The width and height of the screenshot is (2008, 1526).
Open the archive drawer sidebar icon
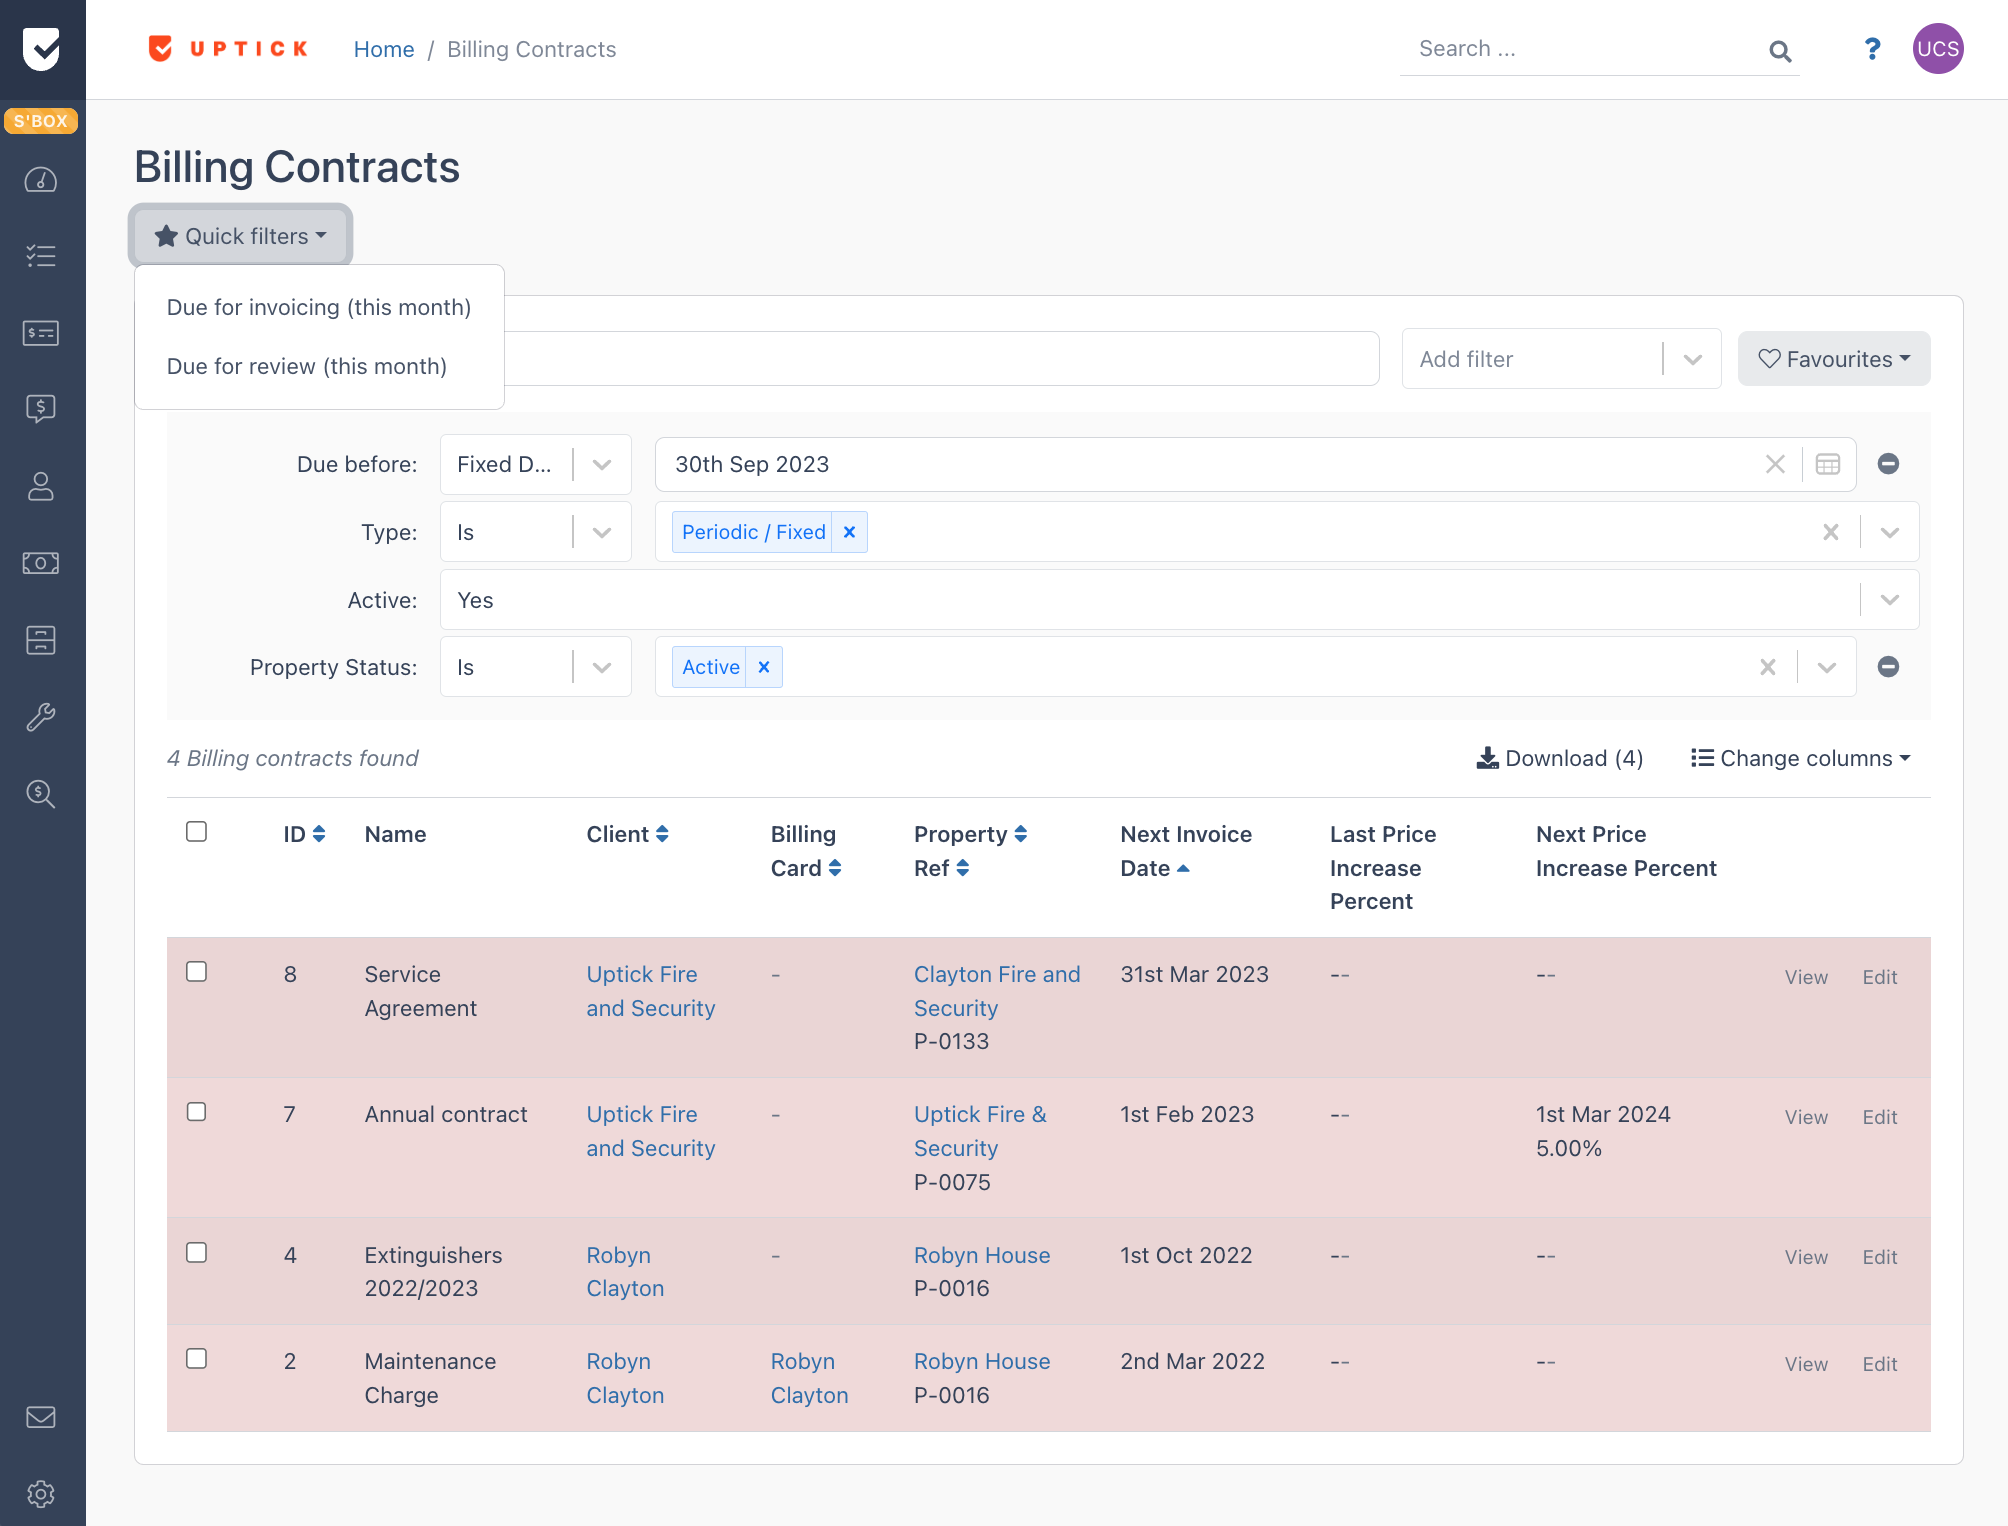pos(41,640)
